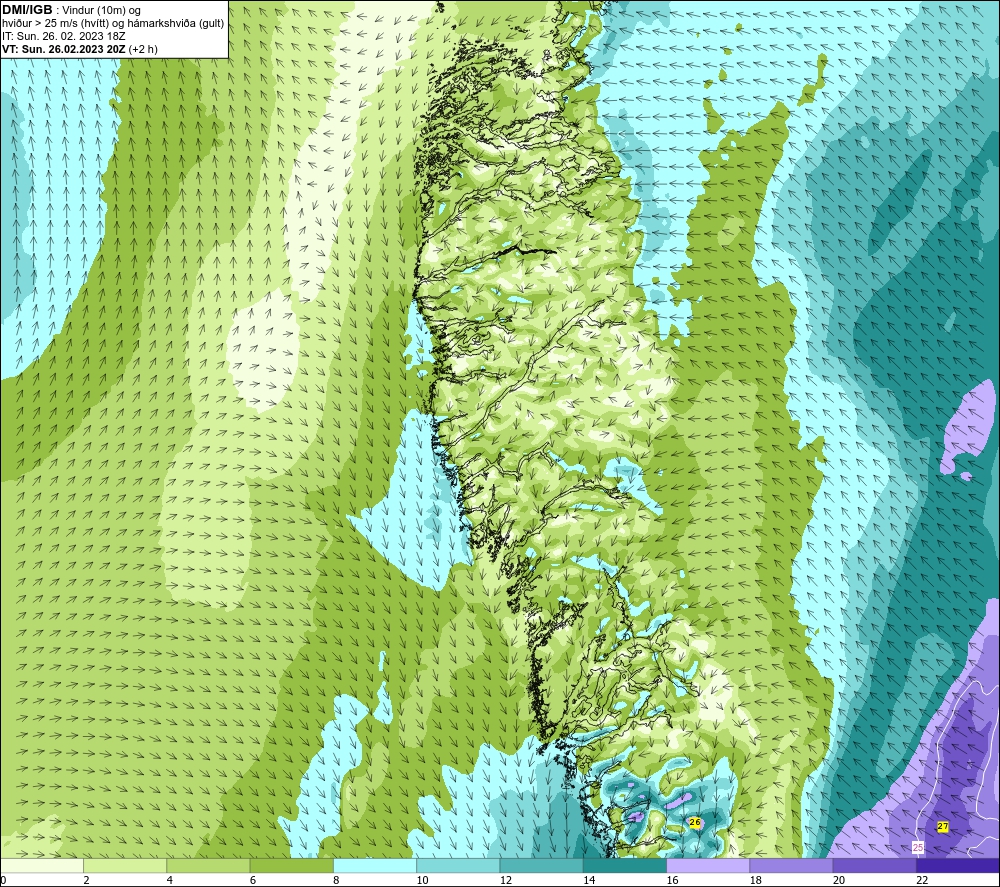Screen dimensions: 1000x887
Task: Click the scale tick number 10
Action: (422, 880)
